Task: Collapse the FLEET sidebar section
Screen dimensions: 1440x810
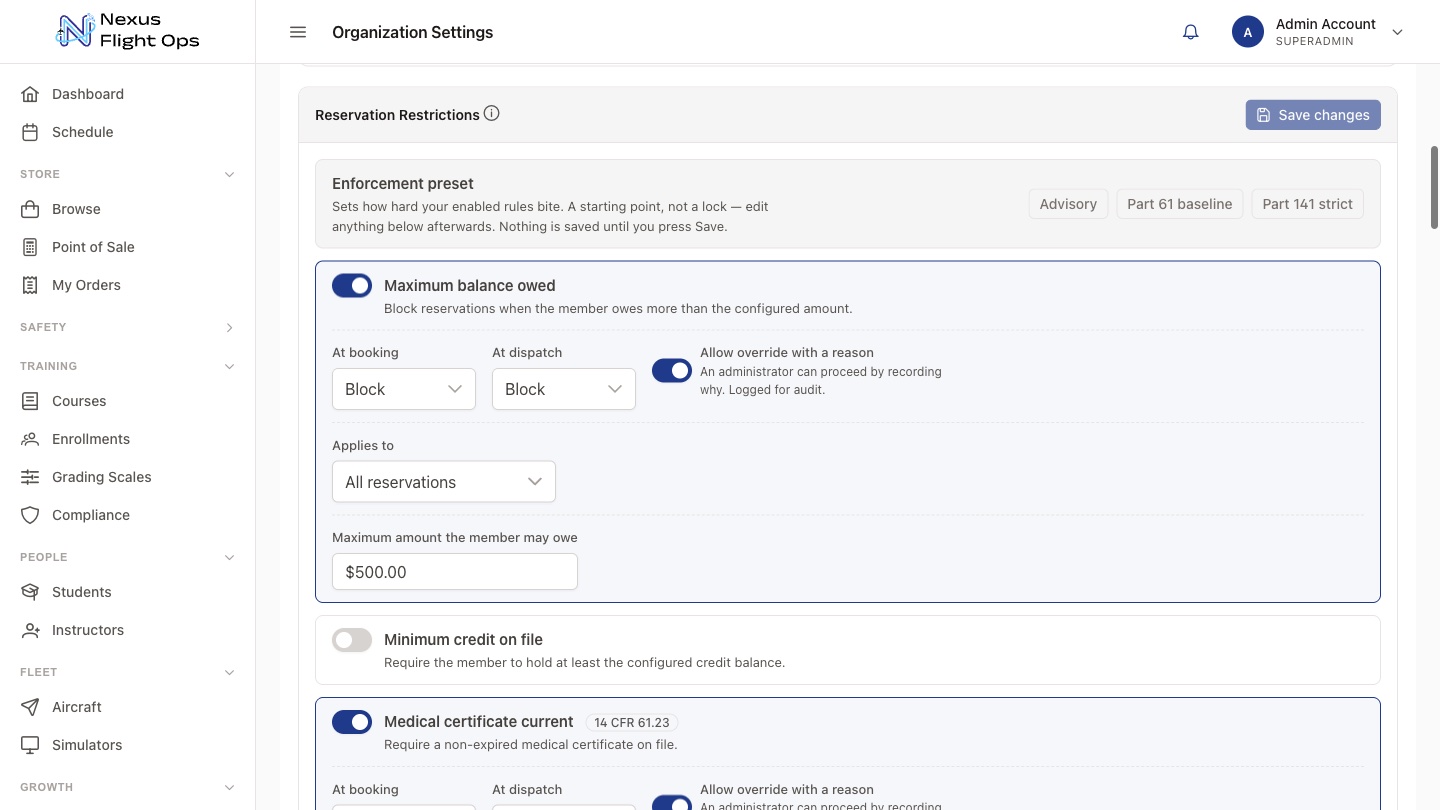Action: pos(229,672)
